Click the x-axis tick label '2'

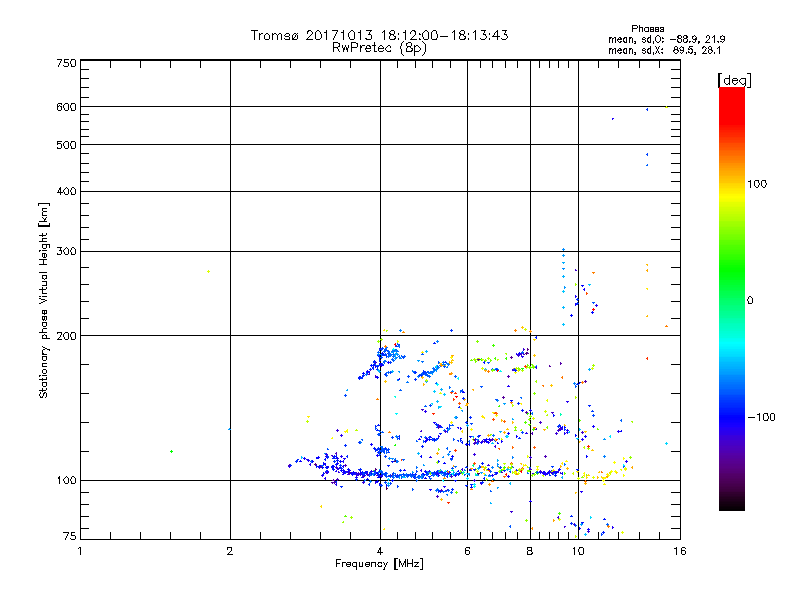pyautogui.click(x=230, y=551)
